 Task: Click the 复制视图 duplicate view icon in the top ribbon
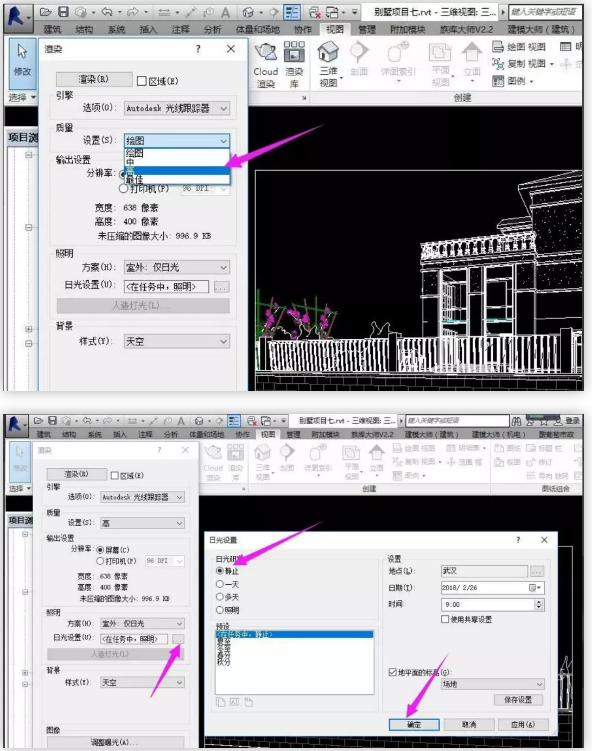[498, 63]
